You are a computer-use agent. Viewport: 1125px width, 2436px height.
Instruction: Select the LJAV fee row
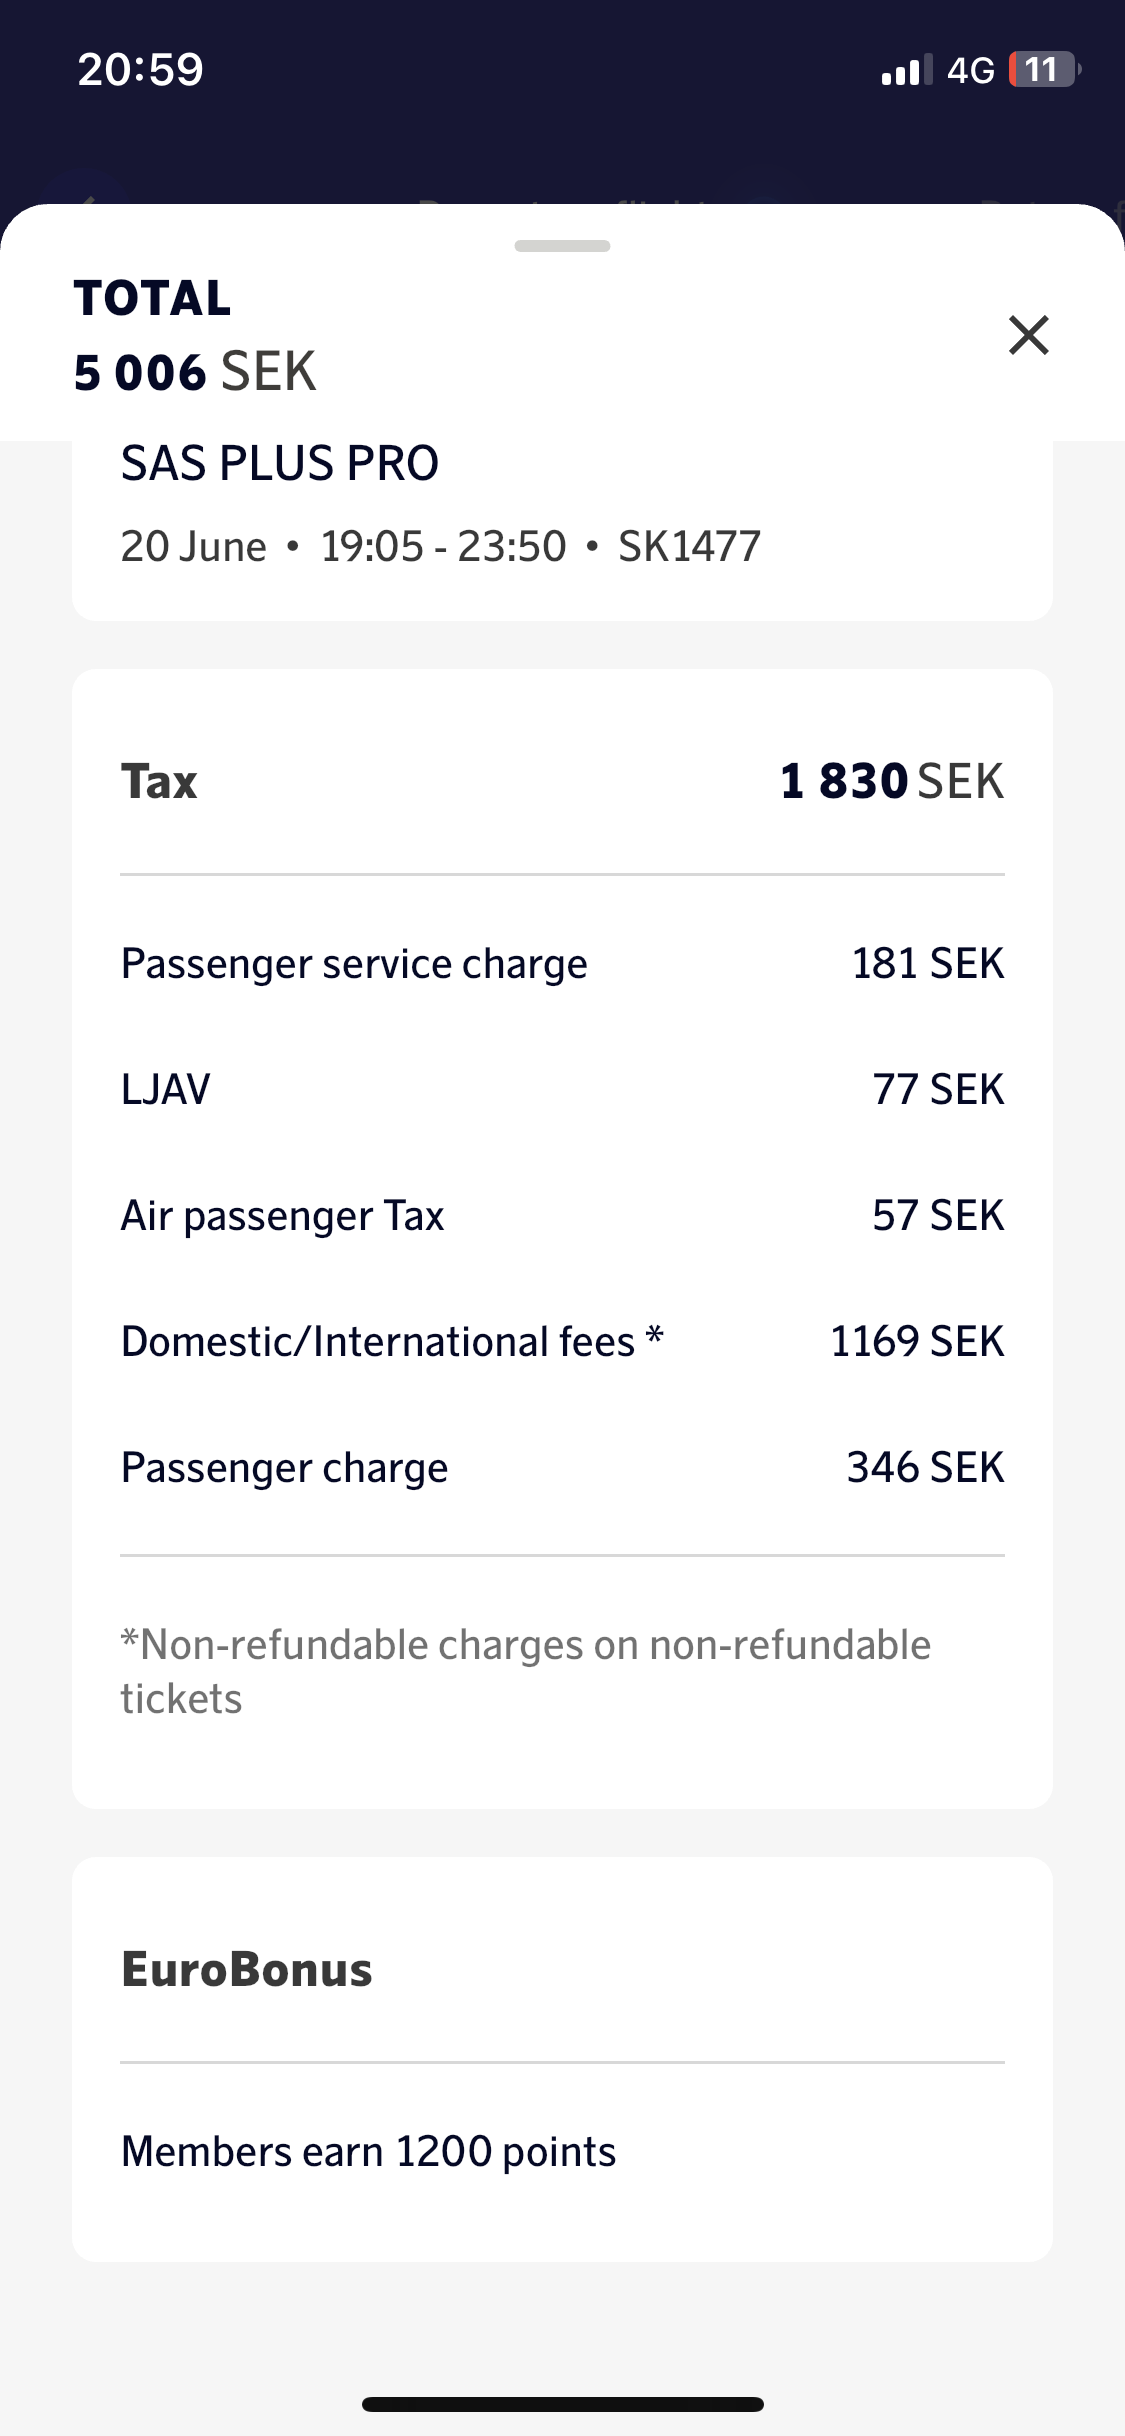pyautogui.click(x=562, y=1089)
